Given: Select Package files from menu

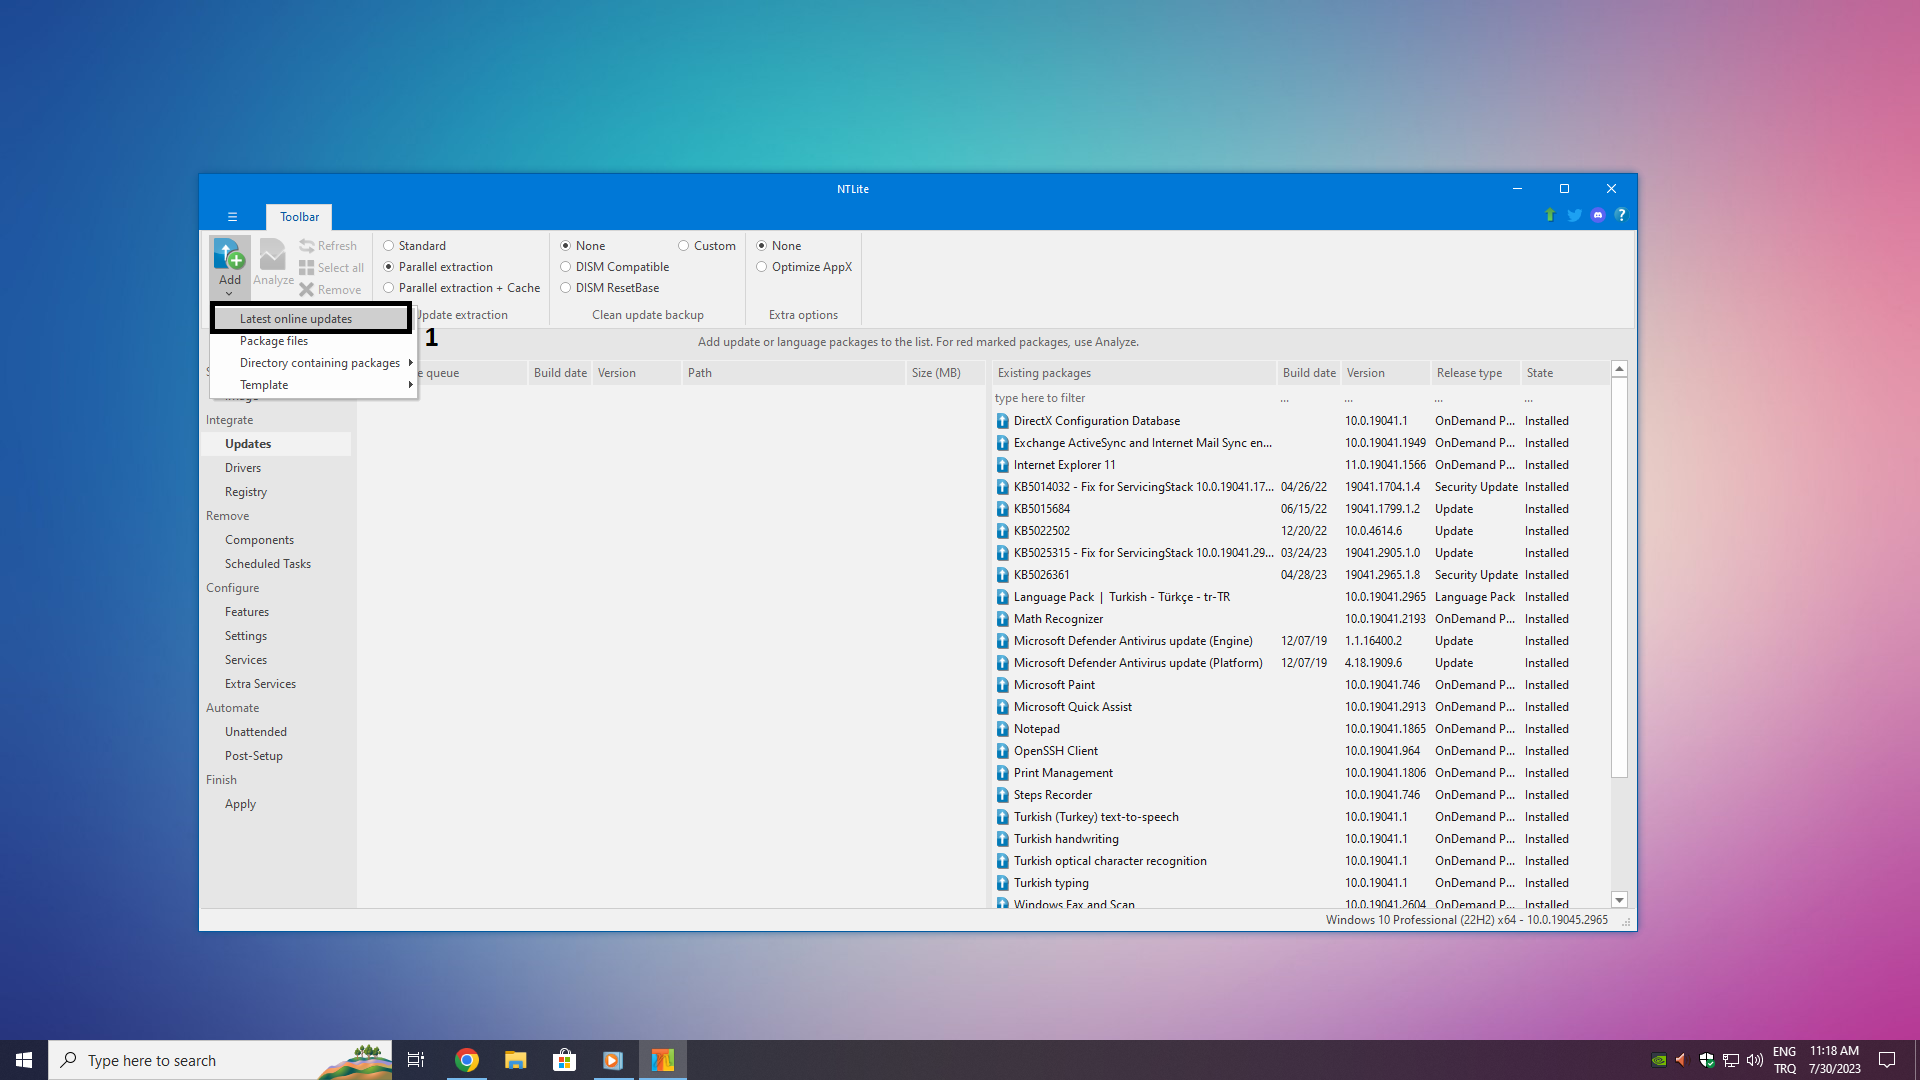Looking at the screenshot, I should pos(274,341).
